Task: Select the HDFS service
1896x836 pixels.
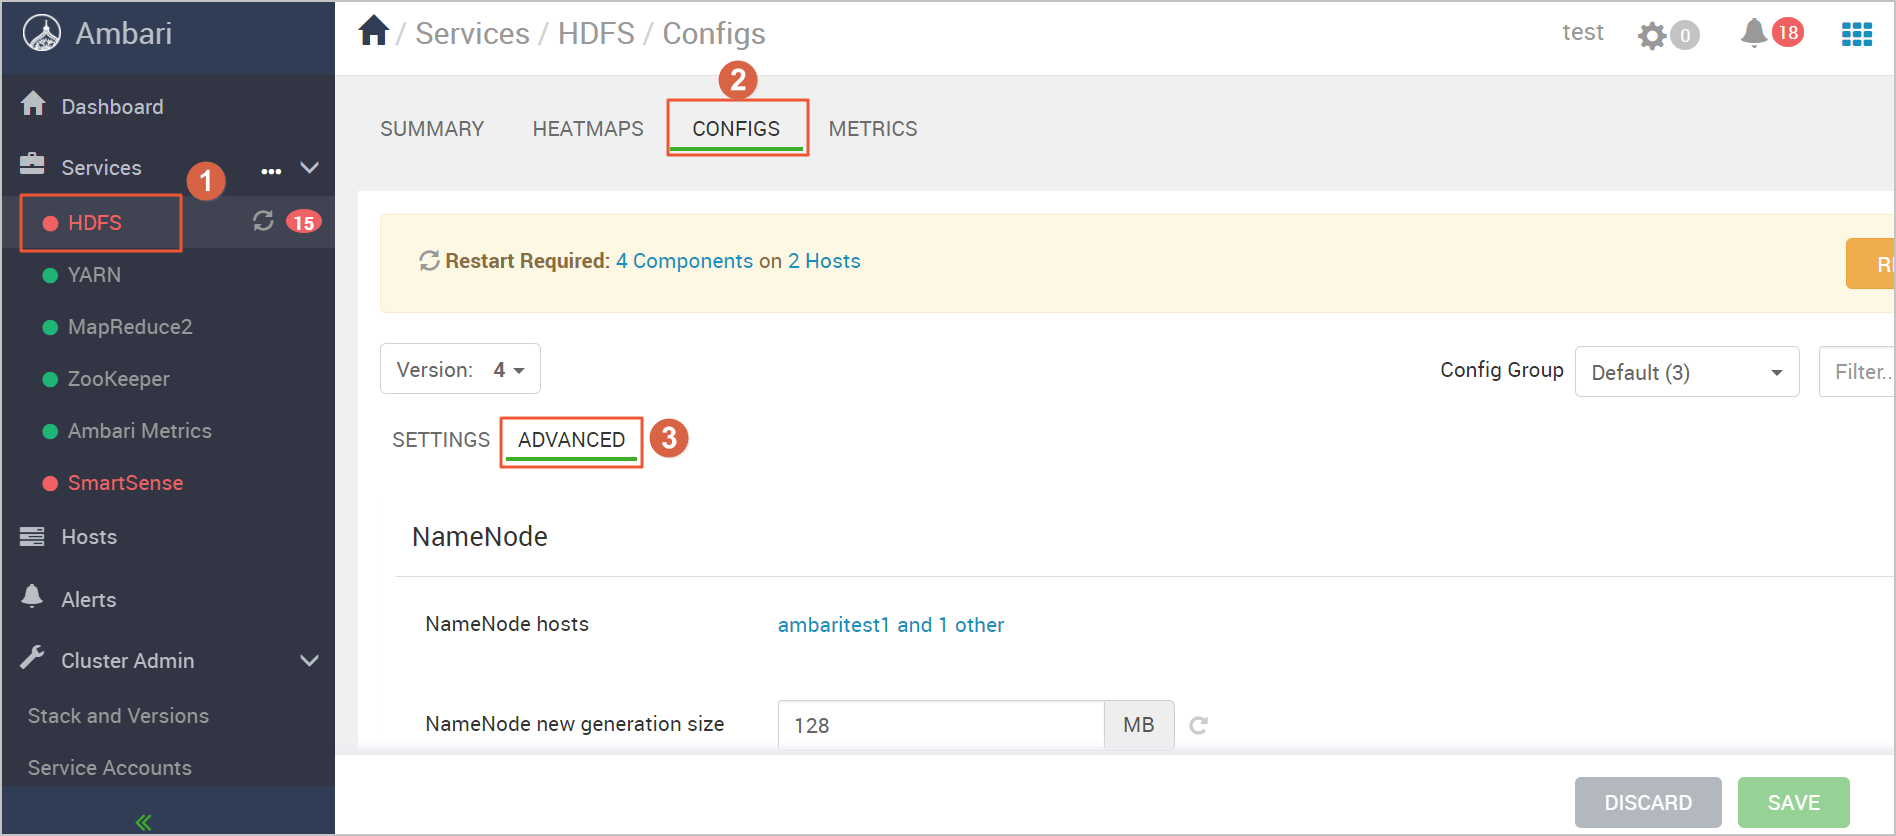Action: (x=95, y=223)
